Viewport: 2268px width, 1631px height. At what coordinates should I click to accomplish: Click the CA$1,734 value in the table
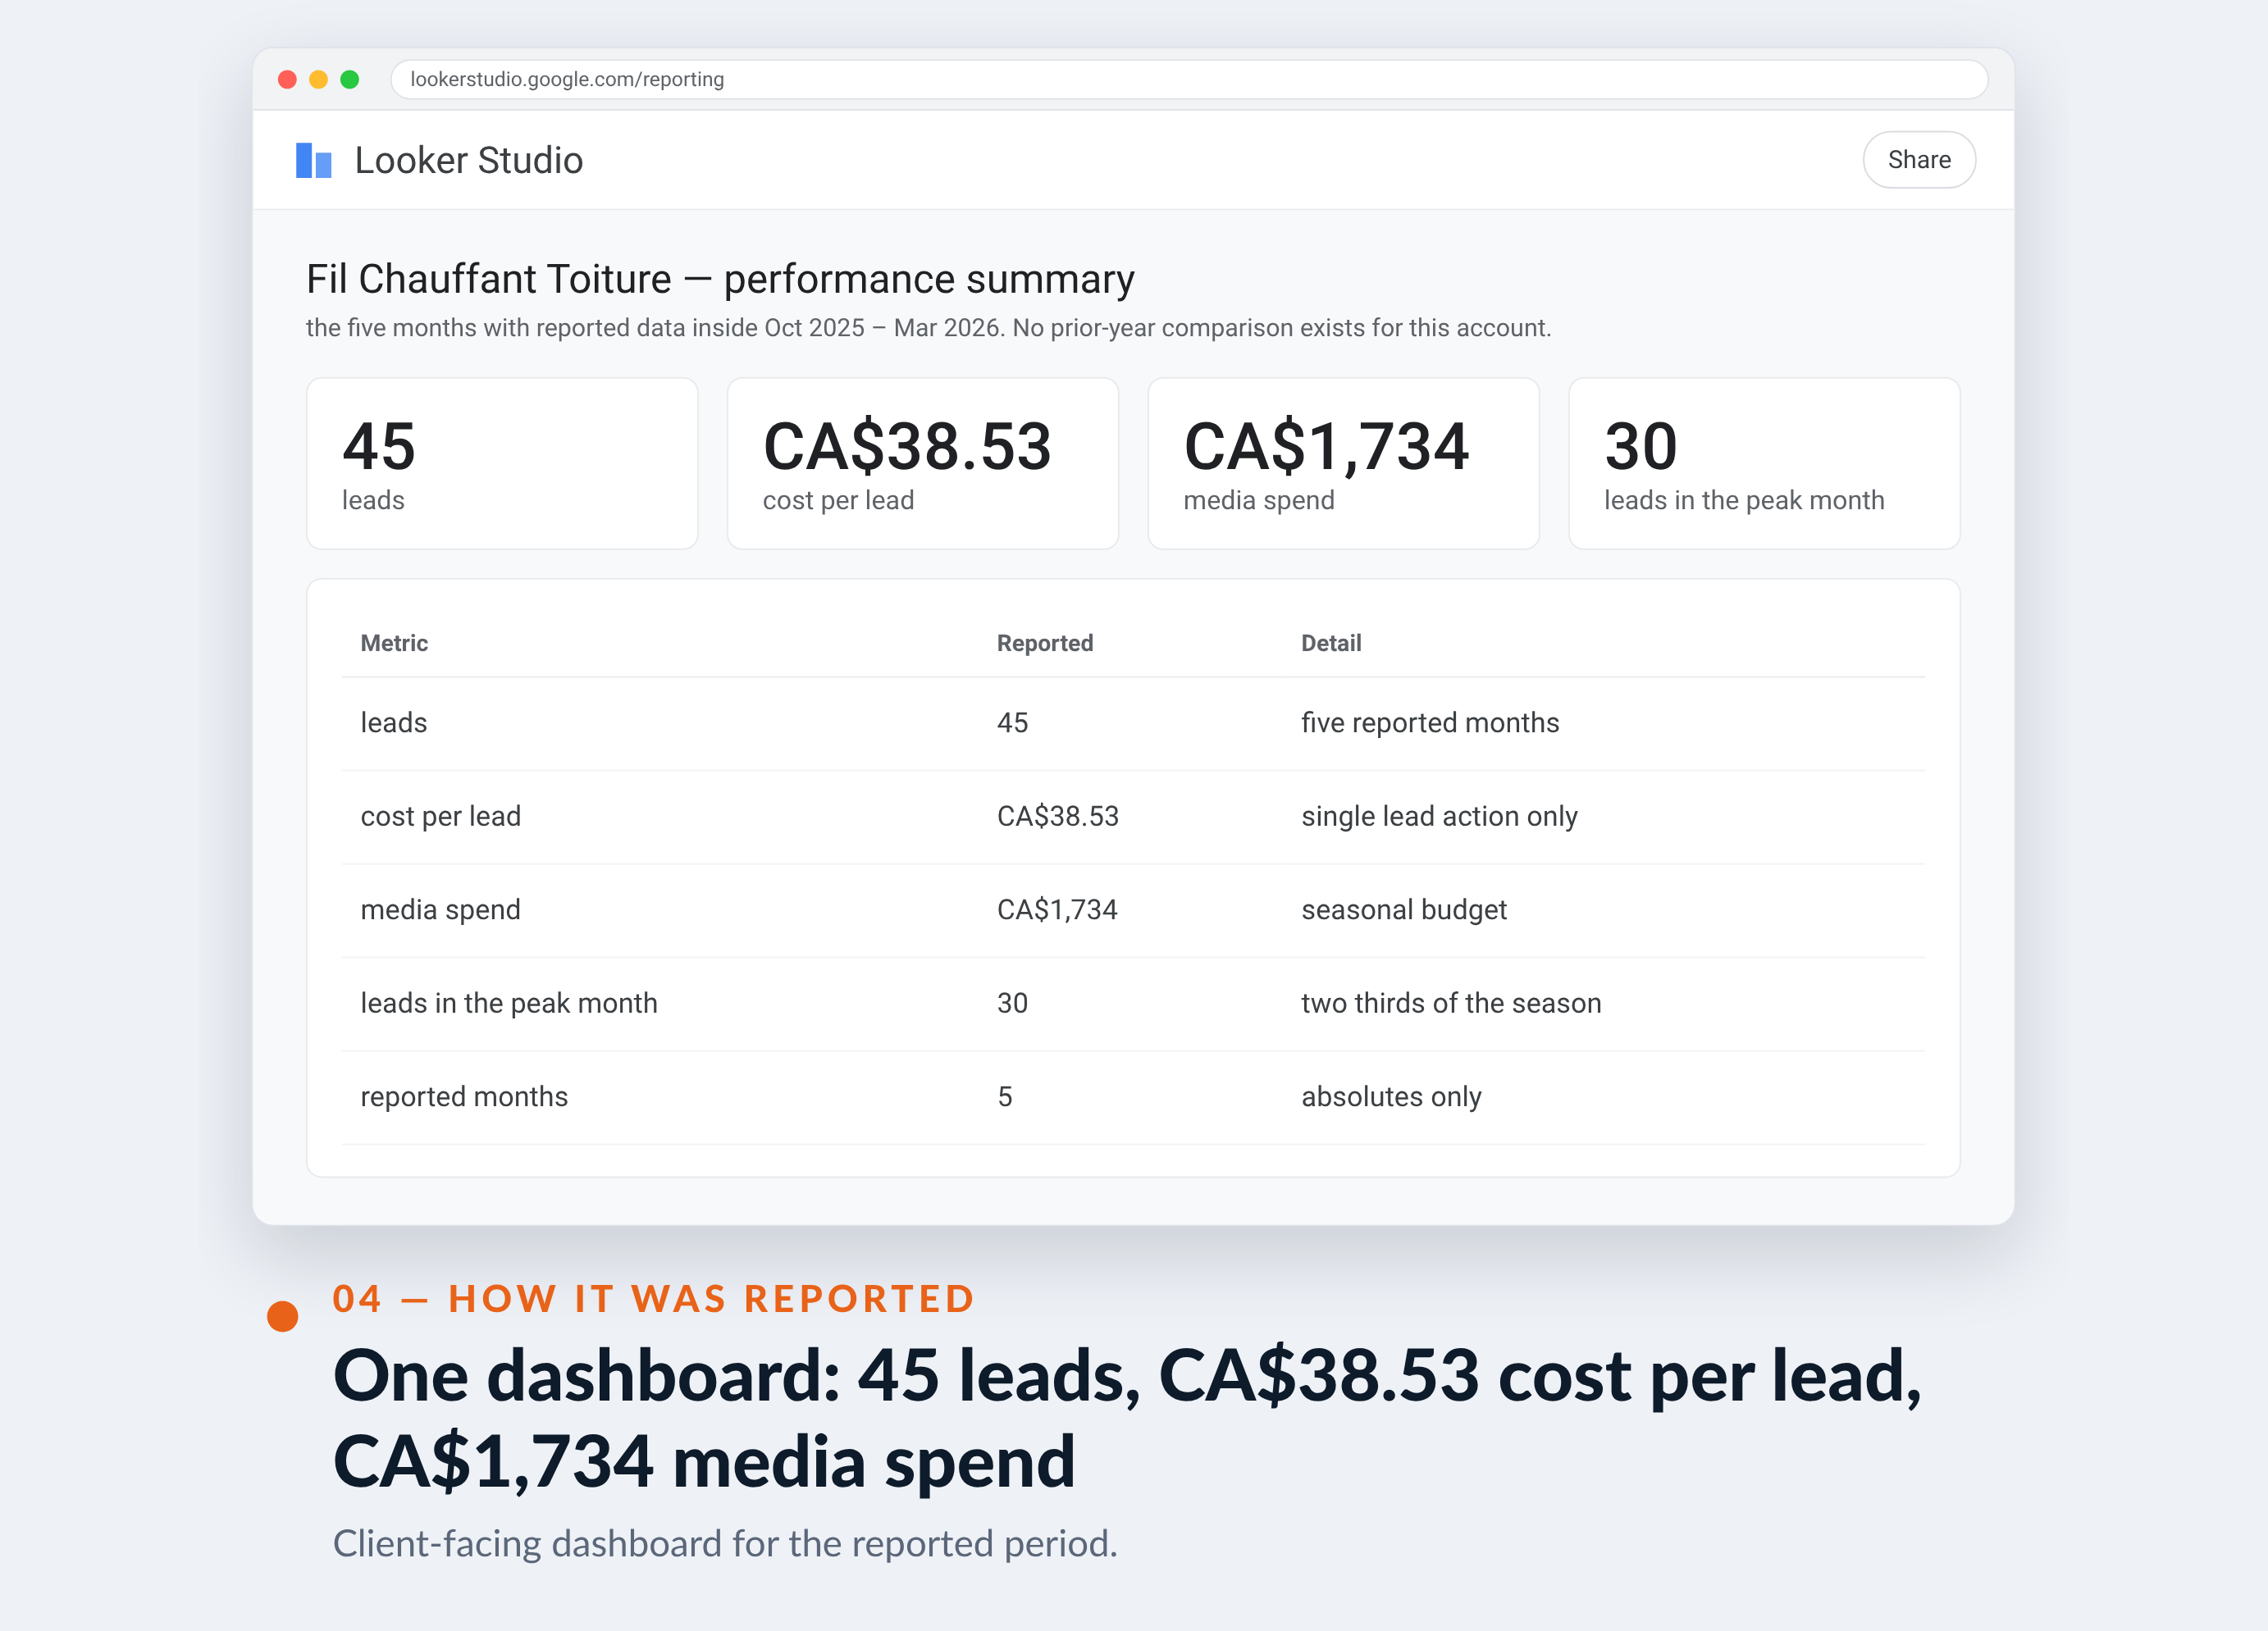[x=1057, y=910]
